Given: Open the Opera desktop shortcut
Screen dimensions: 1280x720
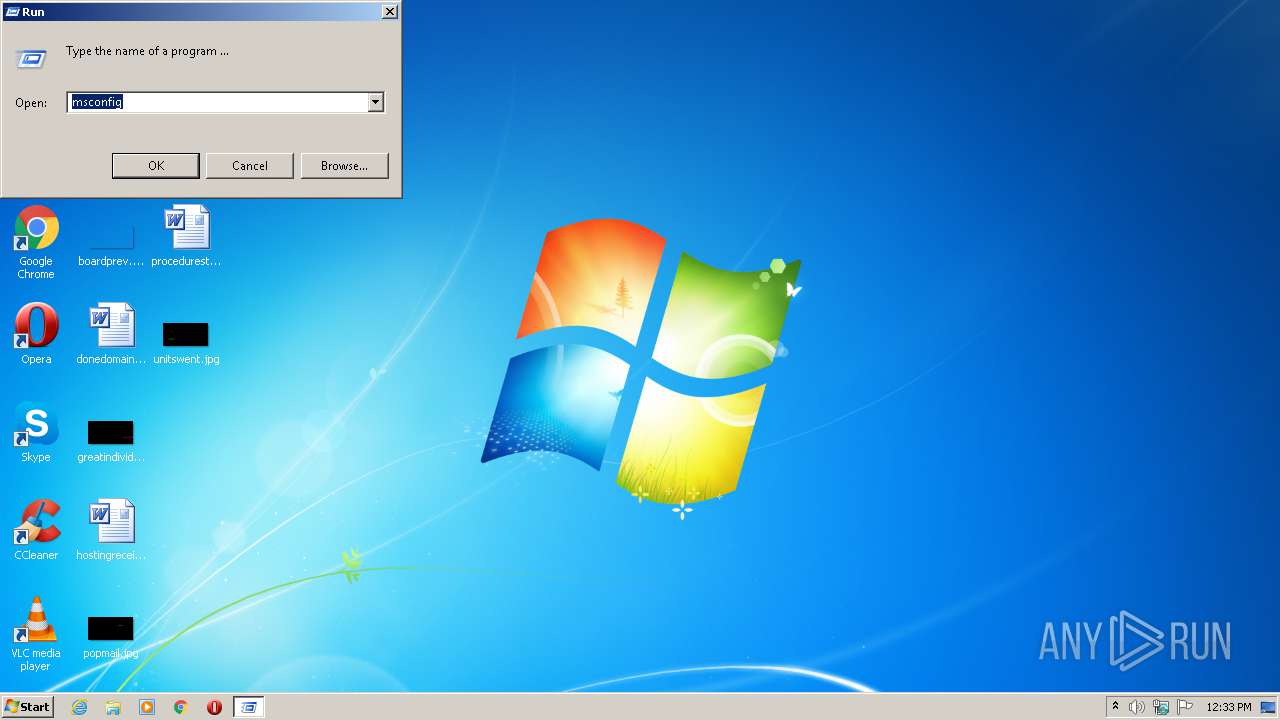Looking at the screenshot, I should tap(36, 334).
